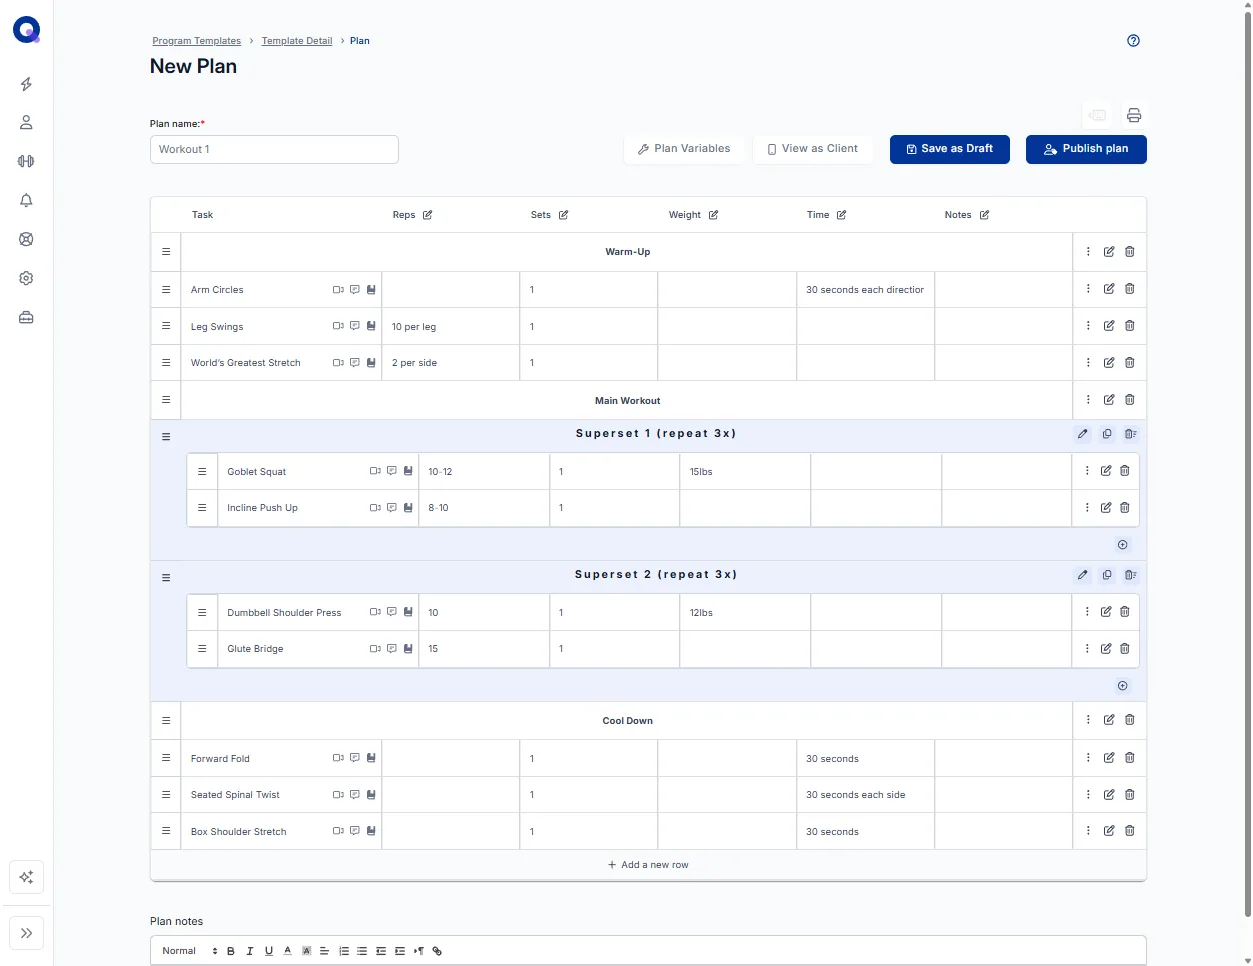This screenshot has height=966, width=1253.
Task: Open text alignment in notes editor
Action: (325, 951)
